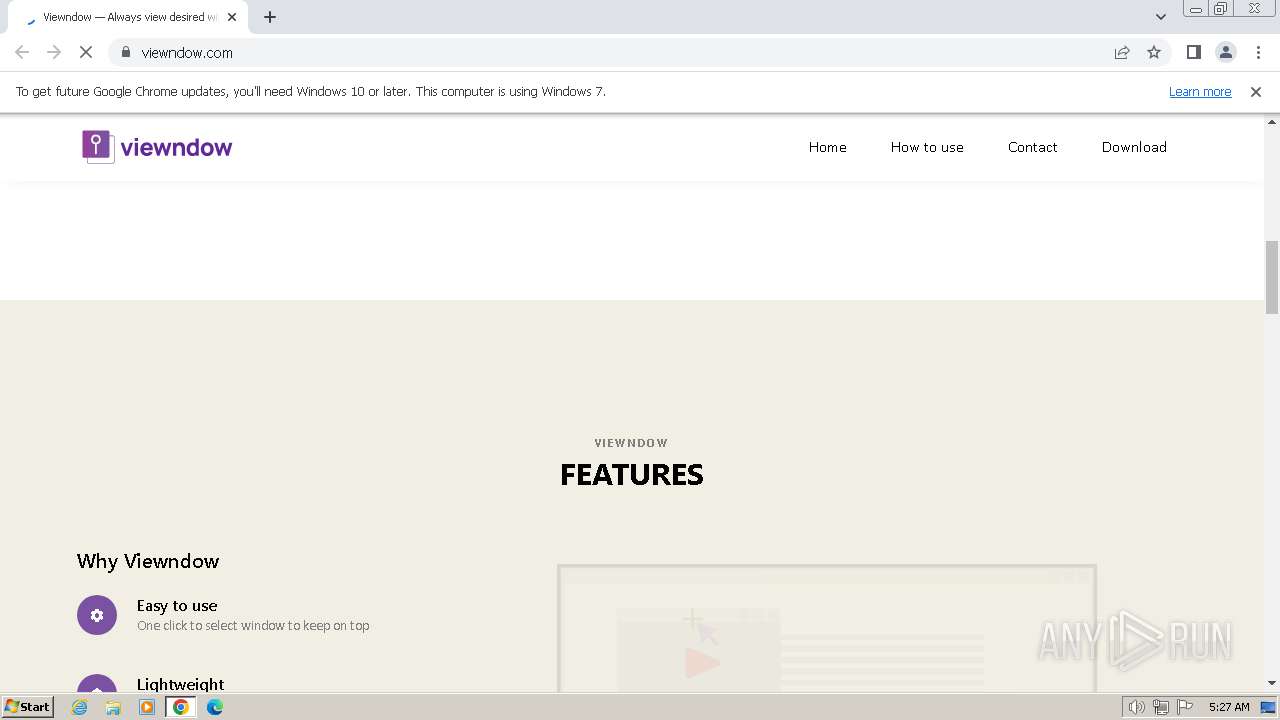Bookmark this tab with star

[x=1154, y=52]
